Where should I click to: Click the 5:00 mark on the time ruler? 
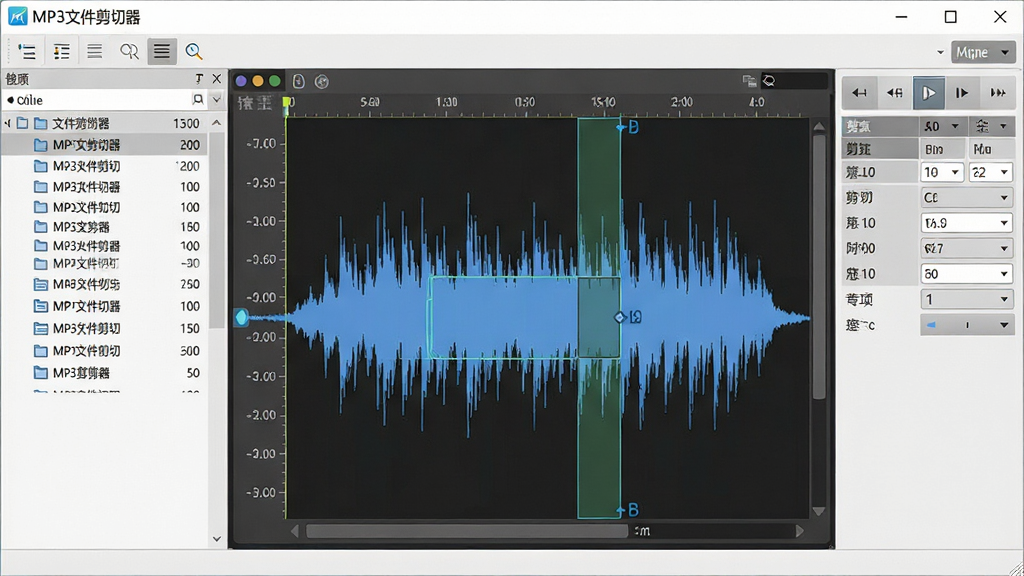pyautogui.click(x=370, y=102)
